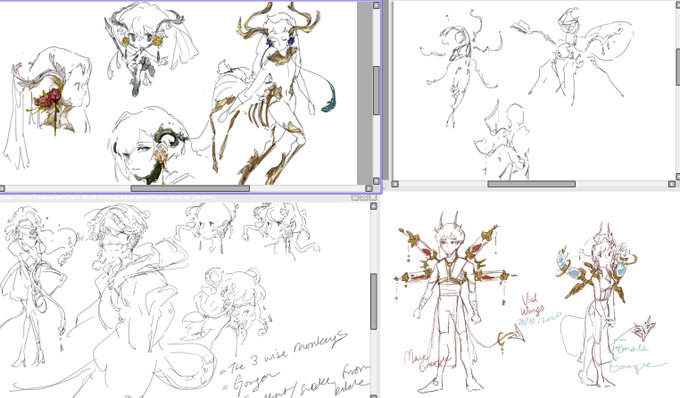Image resolution: width=680 pixels, height=398 pixels.
Task: Click vertical scrollbar thumb in top-left canvas
Action: [x=376, y=90]
